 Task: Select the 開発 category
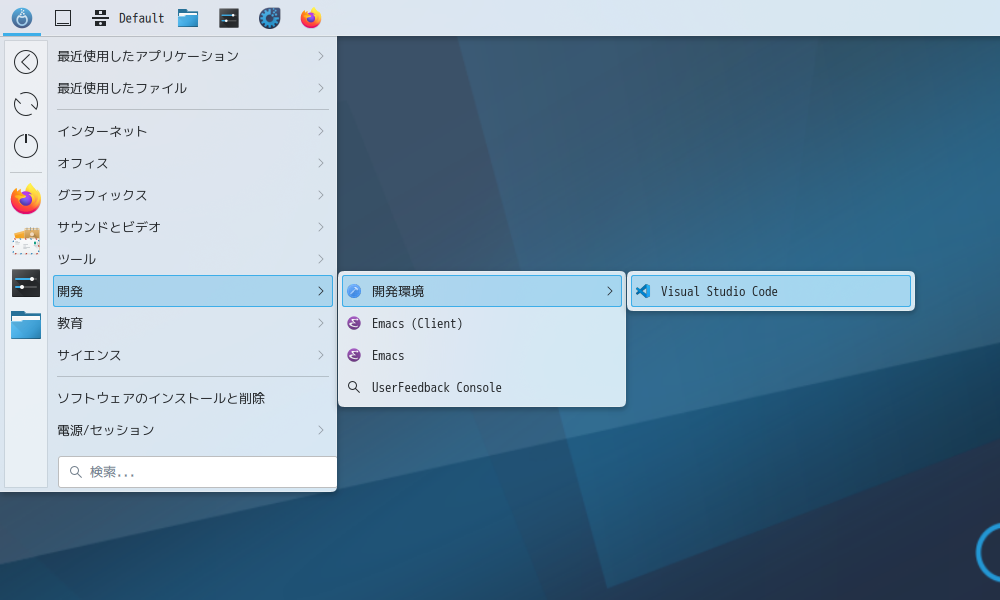click(192, 291)
